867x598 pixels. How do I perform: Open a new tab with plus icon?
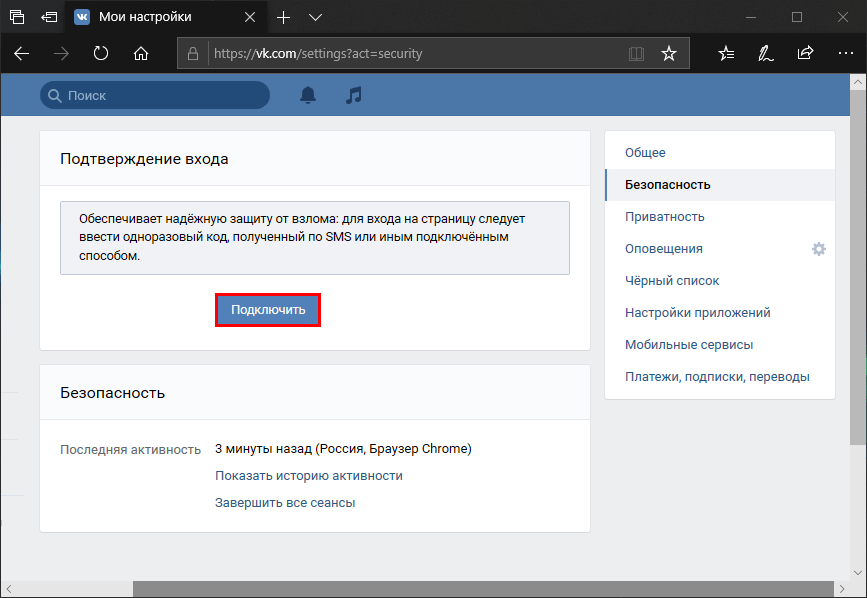coord(283,17)
